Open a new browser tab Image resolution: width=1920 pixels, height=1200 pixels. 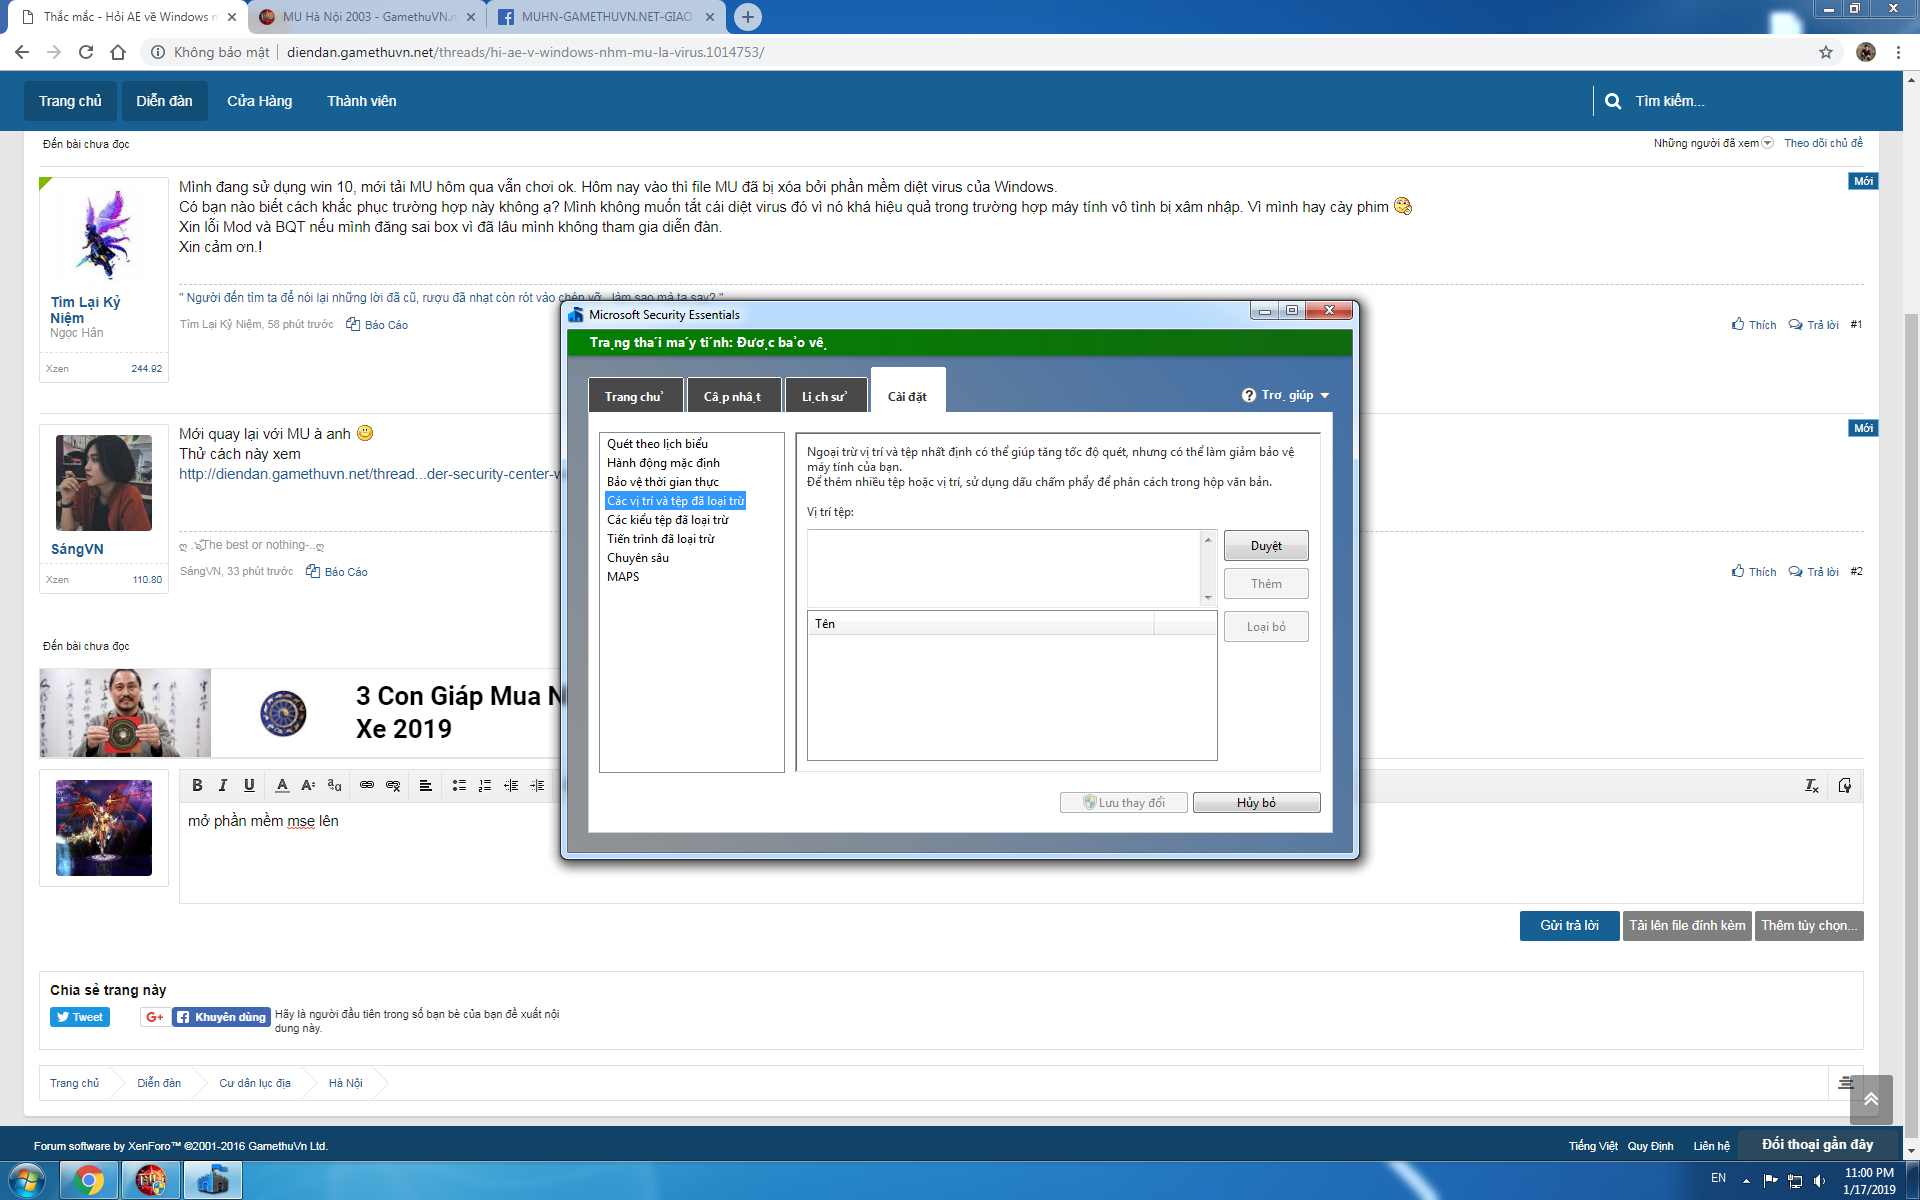[747, 17]
